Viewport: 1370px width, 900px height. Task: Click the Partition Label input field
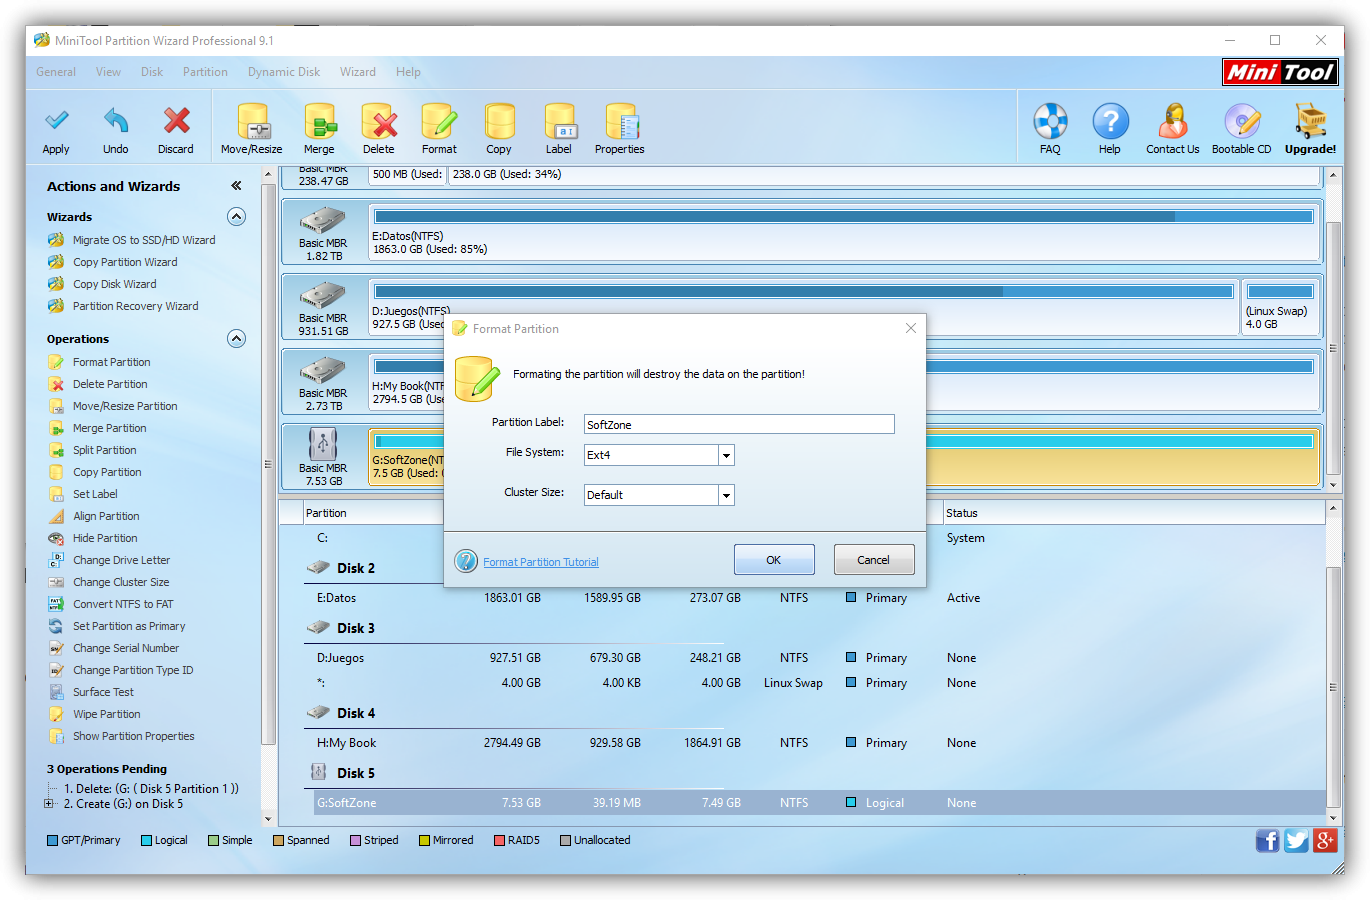click(x=739, y=425)
